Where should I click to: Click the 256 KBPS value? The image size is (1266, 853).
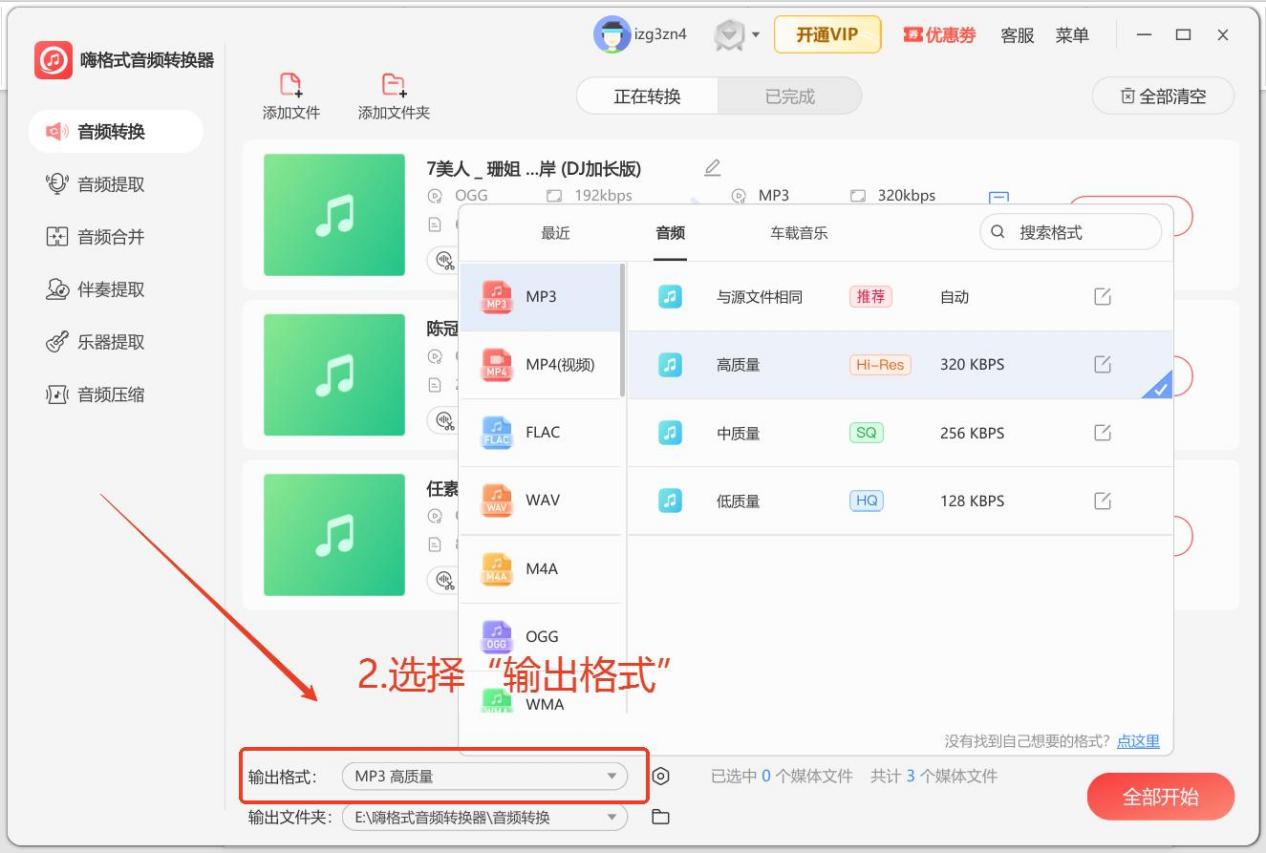click(x=972, y=433)
